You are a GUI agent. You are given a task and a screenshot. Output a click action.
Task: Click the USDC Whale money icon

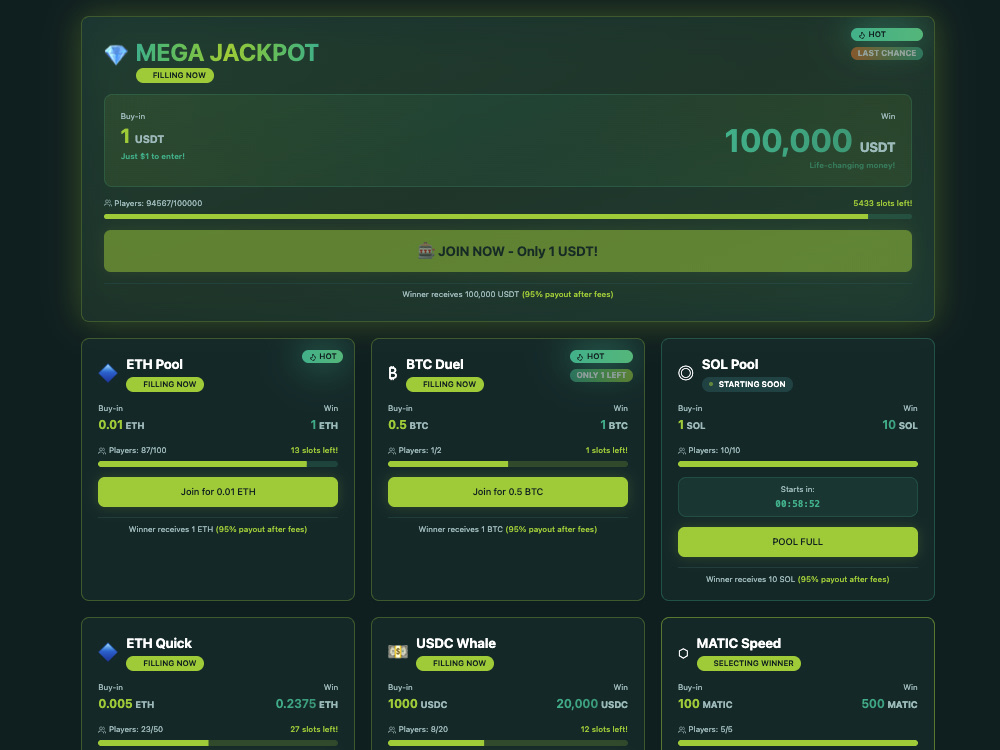398,652
